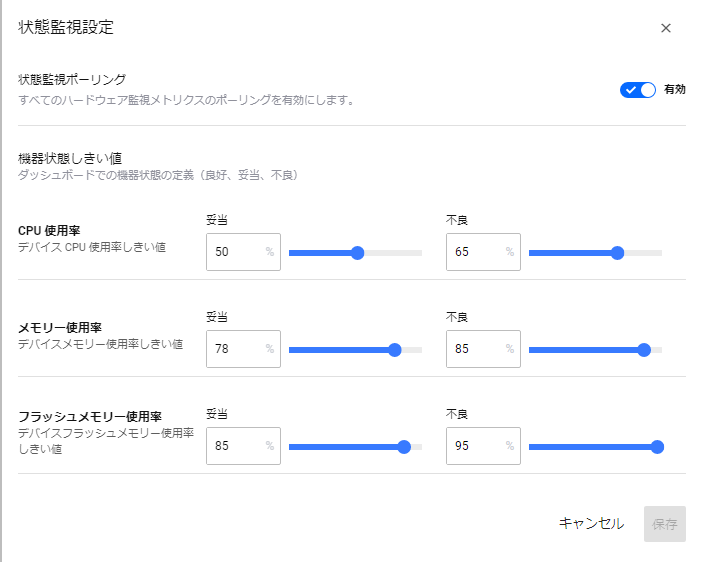Viewport: 702px width, 562px height.
Task: Click the CPU 使用率 妥当 slider handle
Action: coord(357,253)
